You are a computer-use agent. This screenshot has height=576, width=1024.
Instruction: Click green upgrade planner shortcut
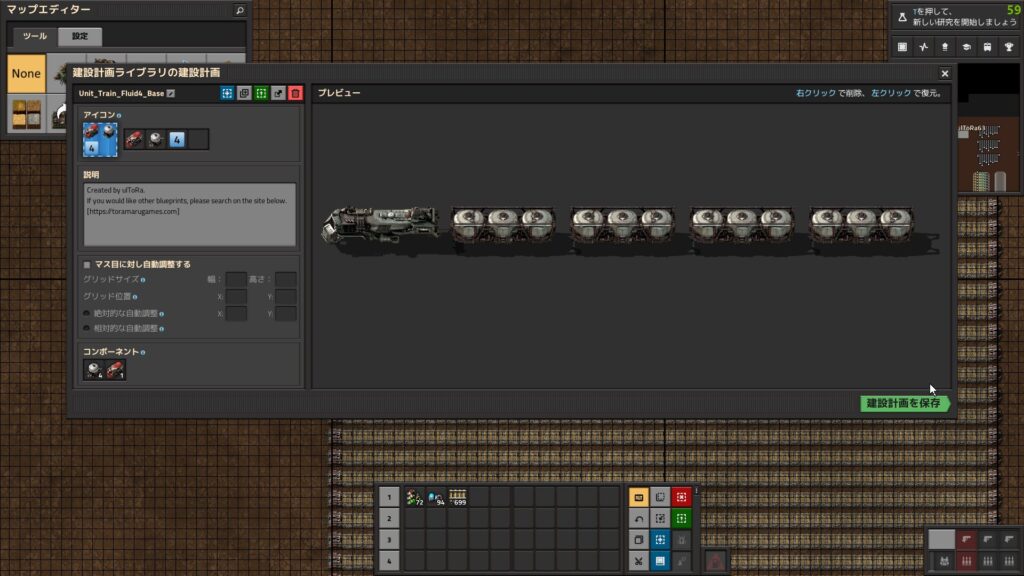[681, 519]
